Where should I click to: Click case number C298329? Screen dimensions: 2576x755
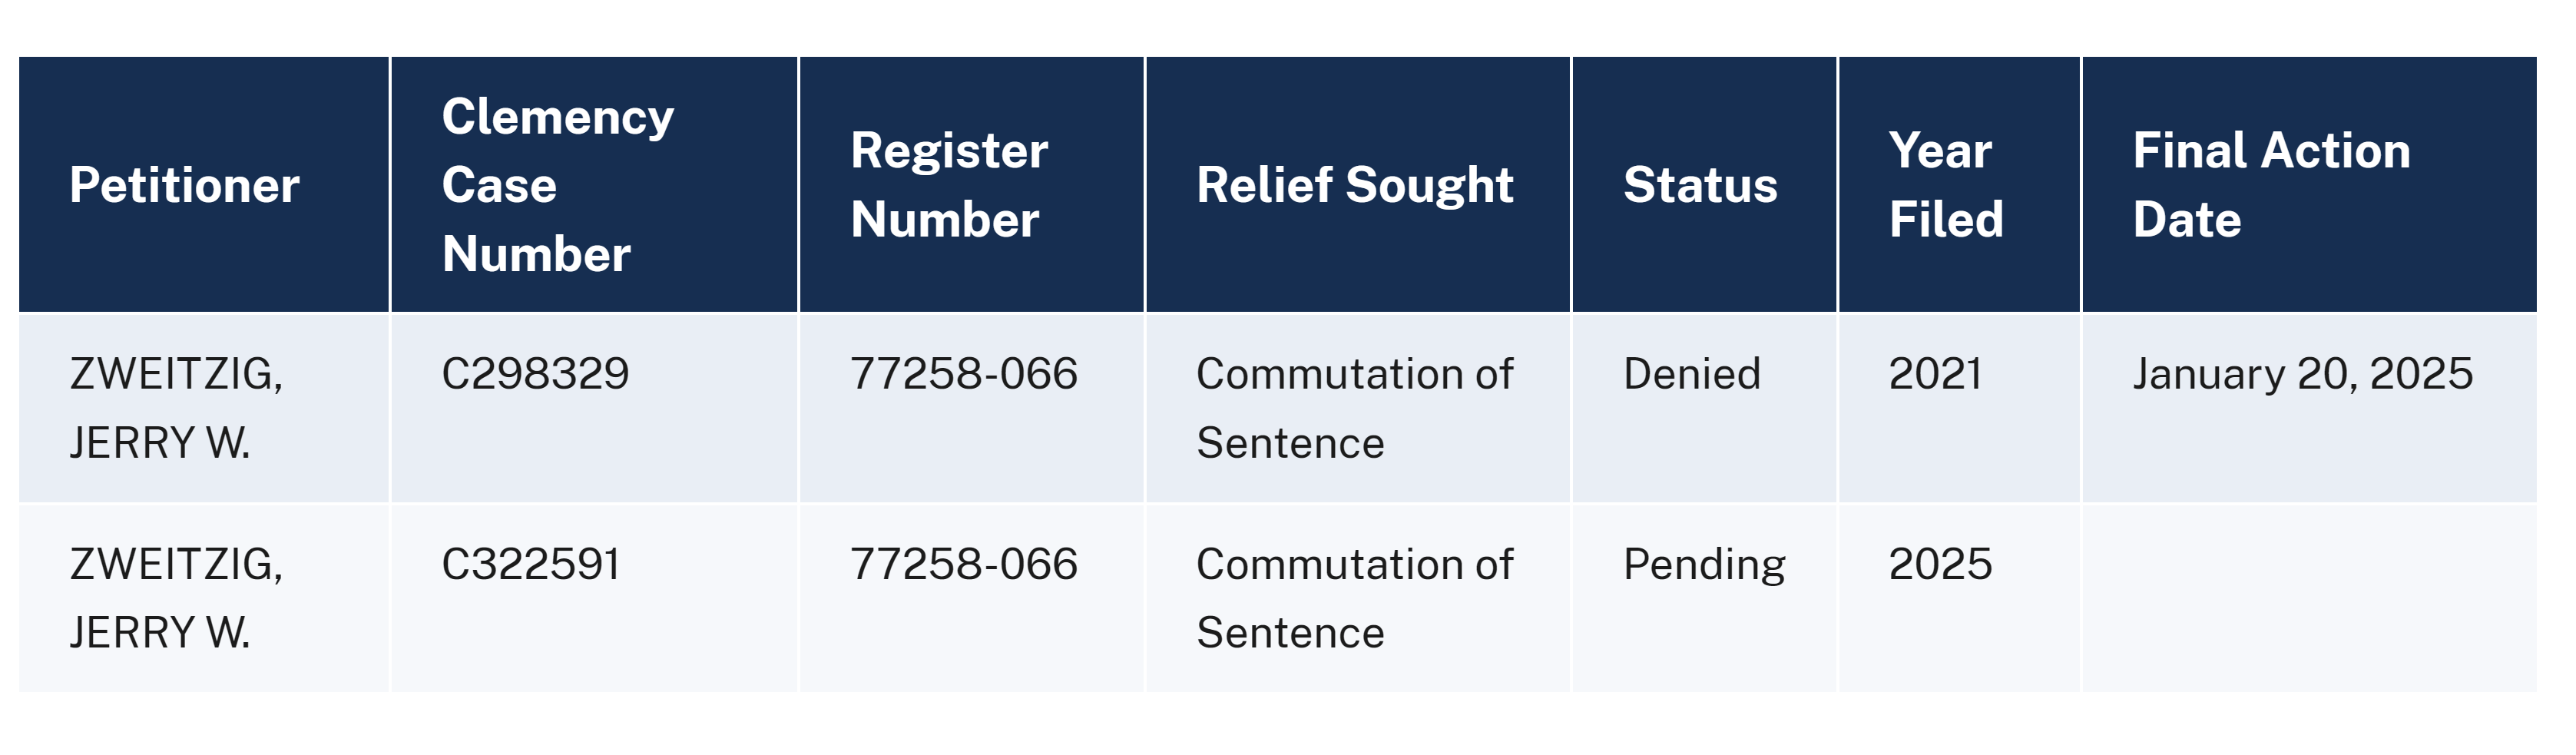[535, 374]
